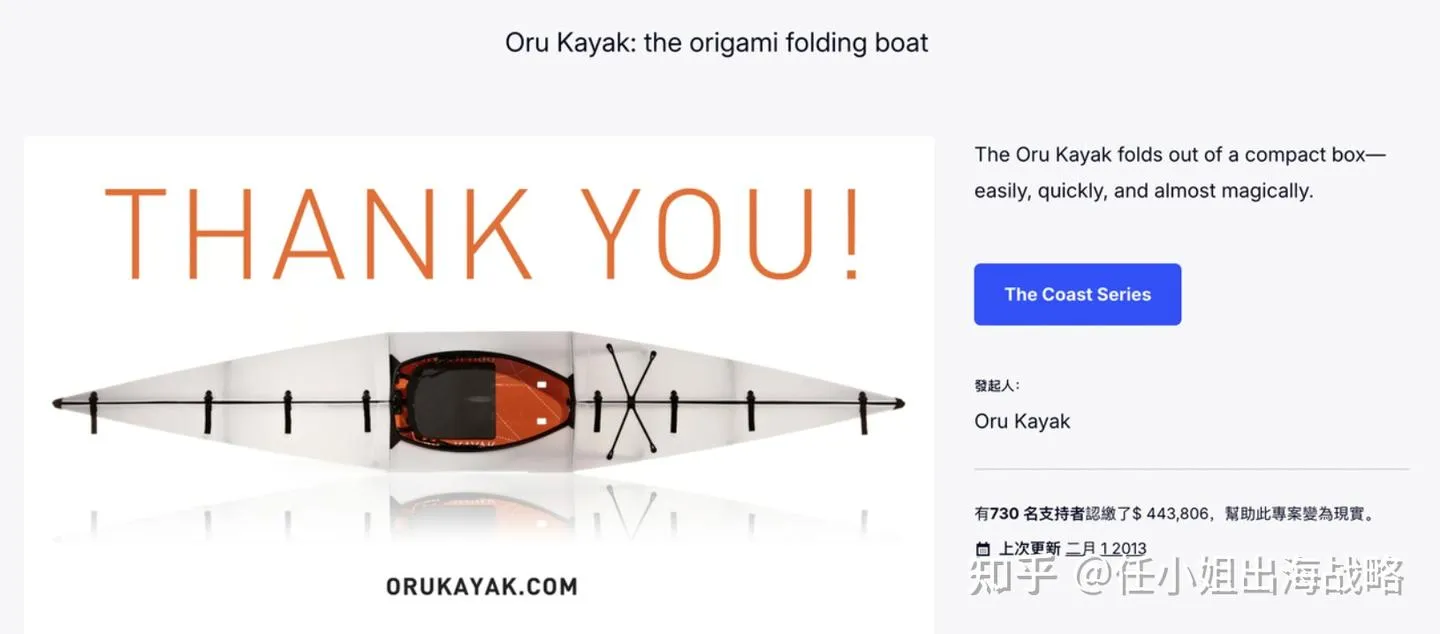Click the 上次更新 label text
The height and width of the screenshot is (634, 1440).
pos(1029,548)
